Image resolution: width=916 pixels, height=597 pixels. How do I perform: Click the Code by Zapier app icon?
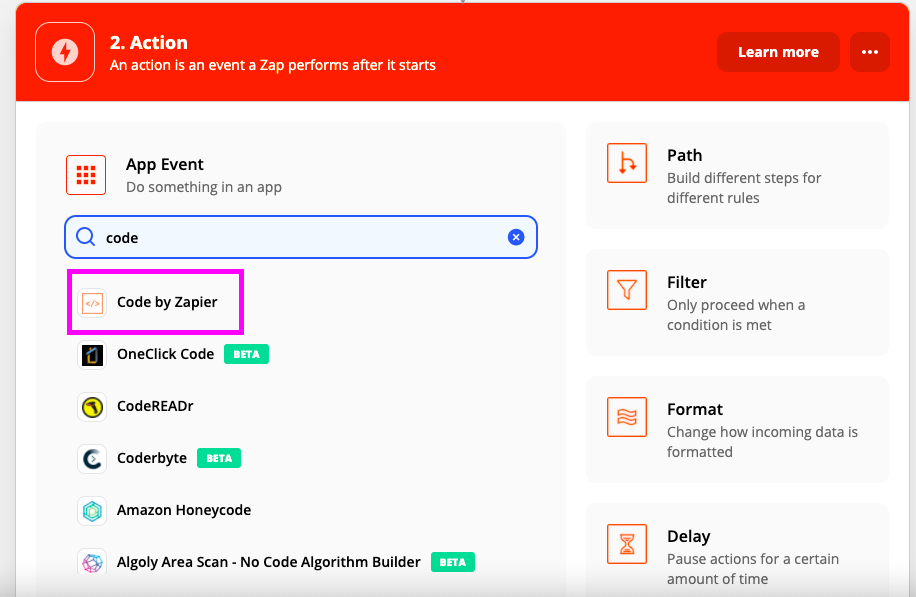[92, 302]
